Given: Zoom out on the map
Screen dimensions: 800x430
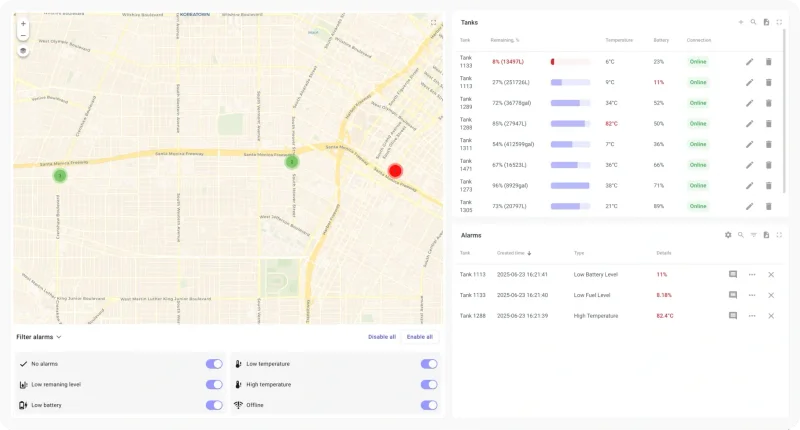Looking at the screenshot, I should pos(23,36).
